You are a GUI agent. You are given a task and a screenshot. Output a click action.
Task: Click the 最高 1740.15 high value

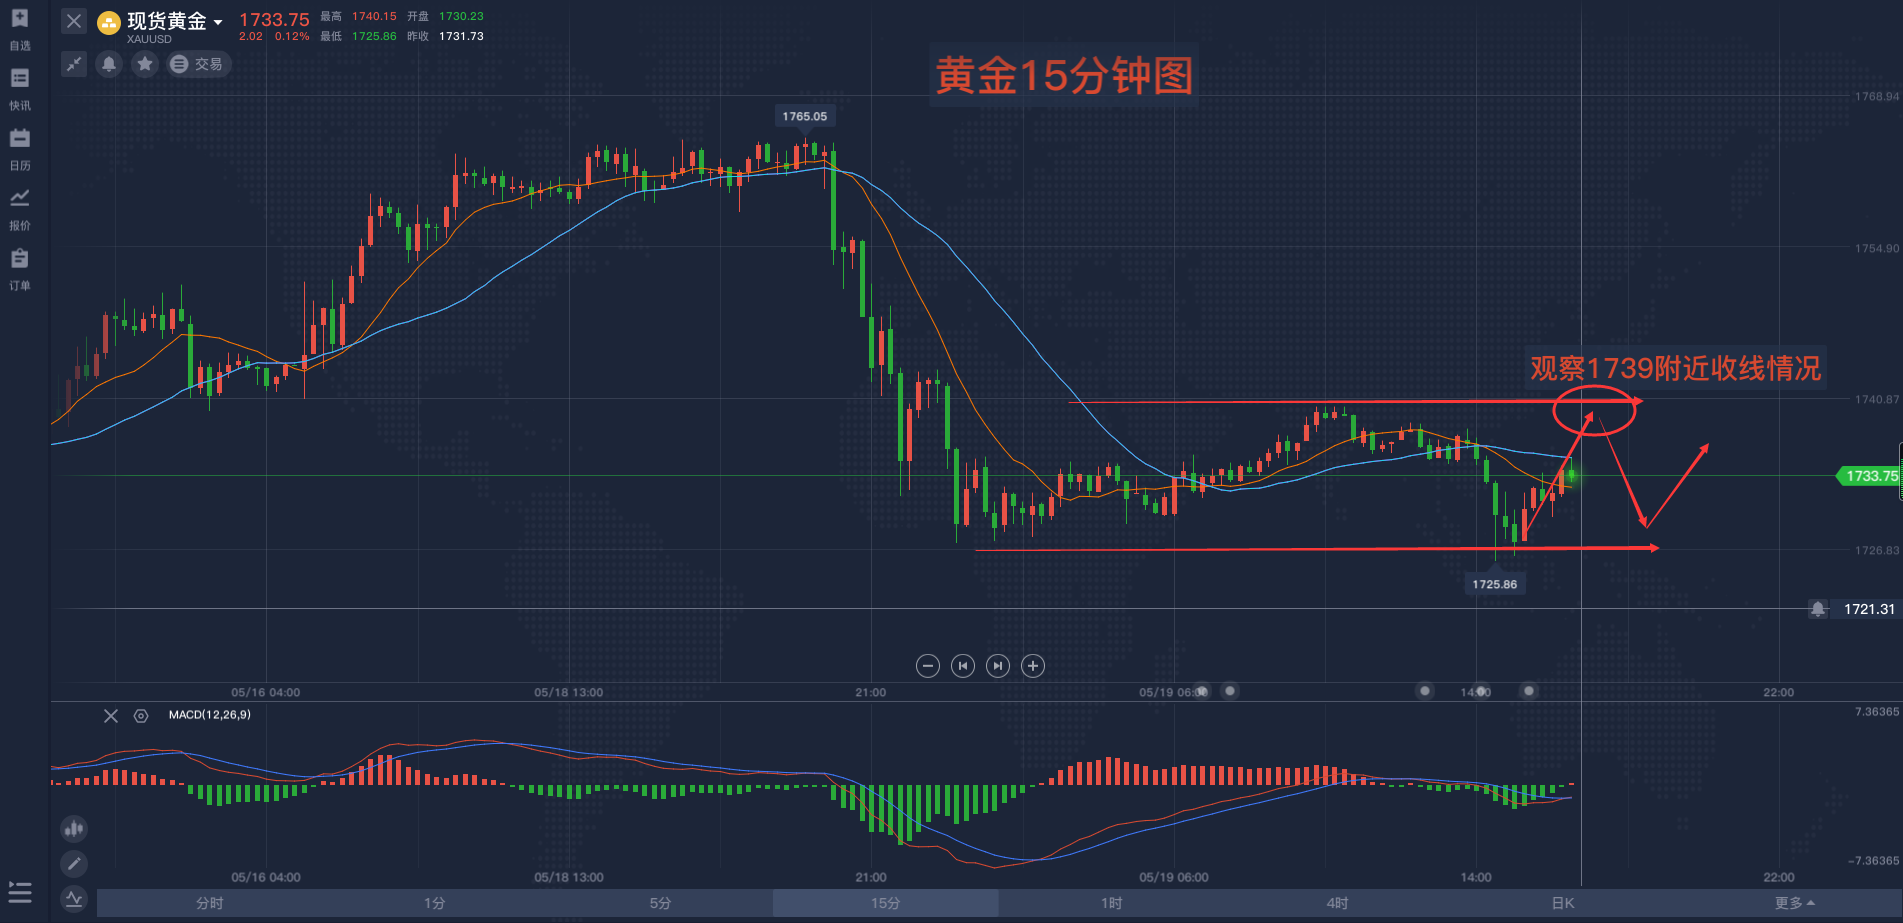point(374,16)
